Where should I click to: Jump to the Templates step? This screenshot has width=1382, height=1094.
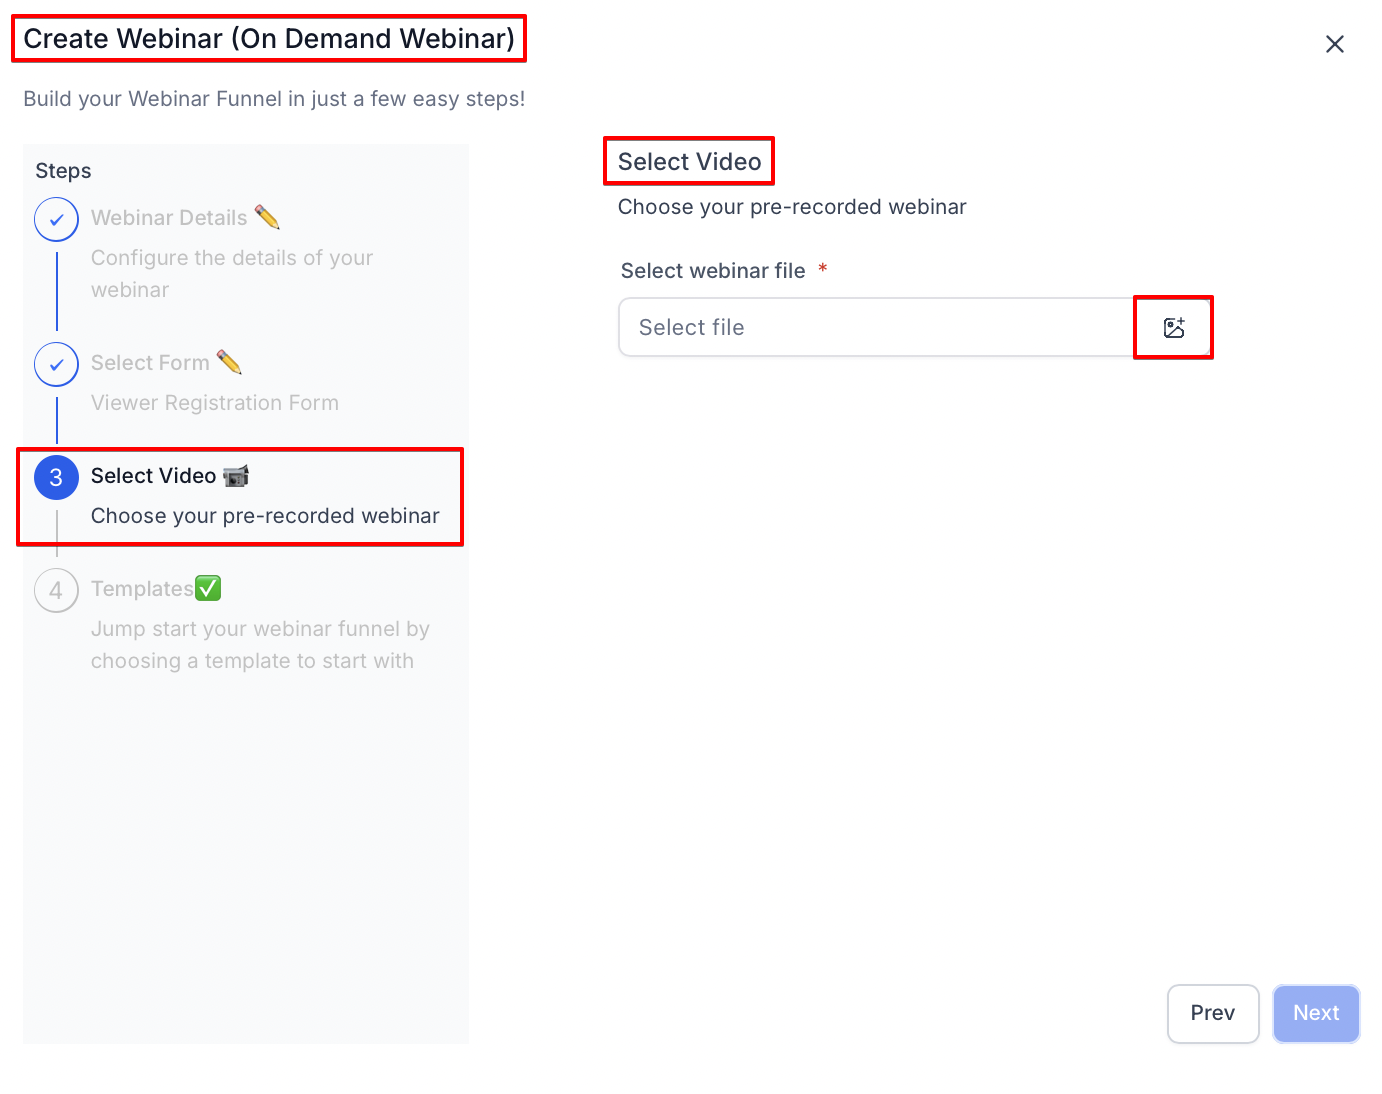click(142, 589)
